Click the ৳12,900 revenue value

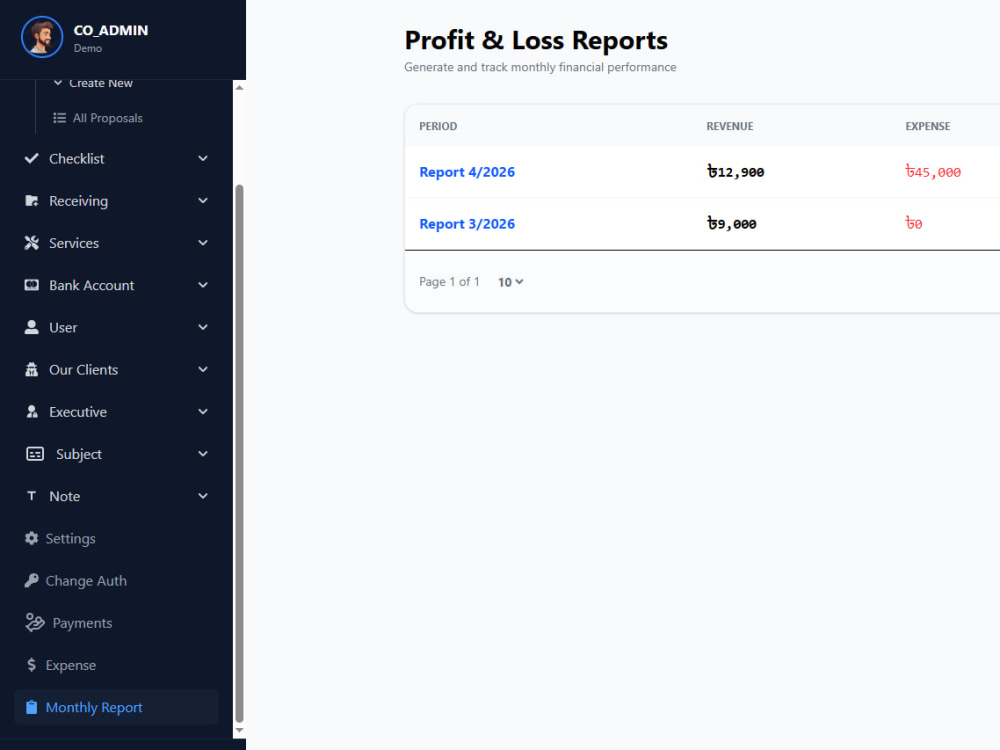click(735, 172)
